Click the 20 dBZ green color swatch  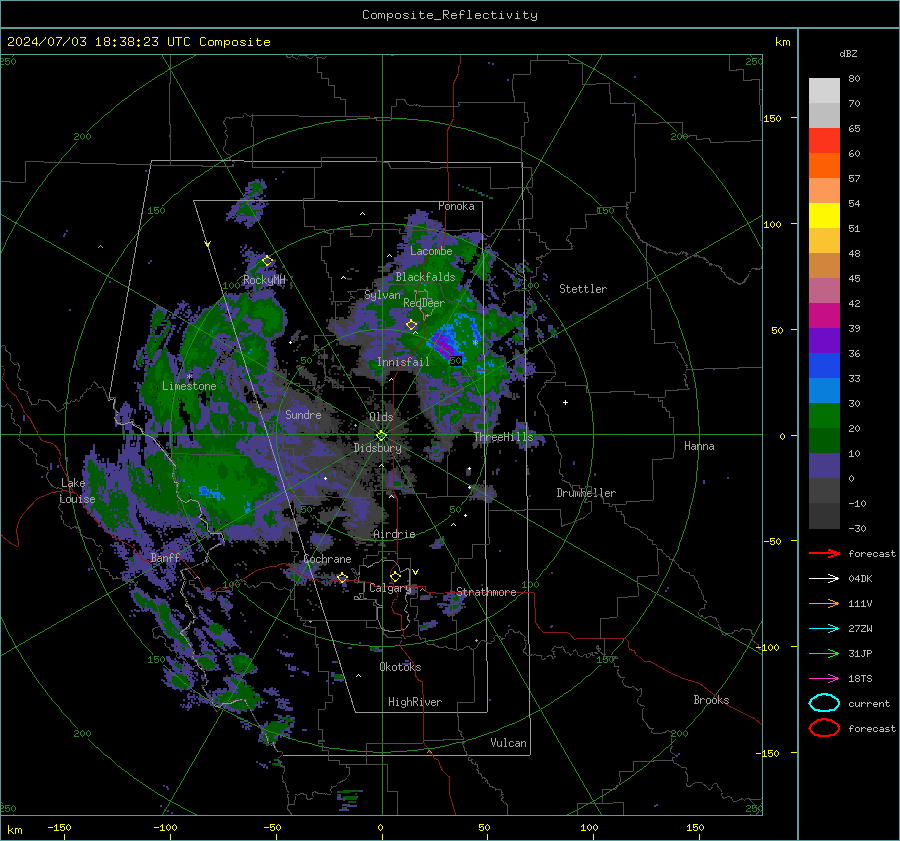click(824, 440)
